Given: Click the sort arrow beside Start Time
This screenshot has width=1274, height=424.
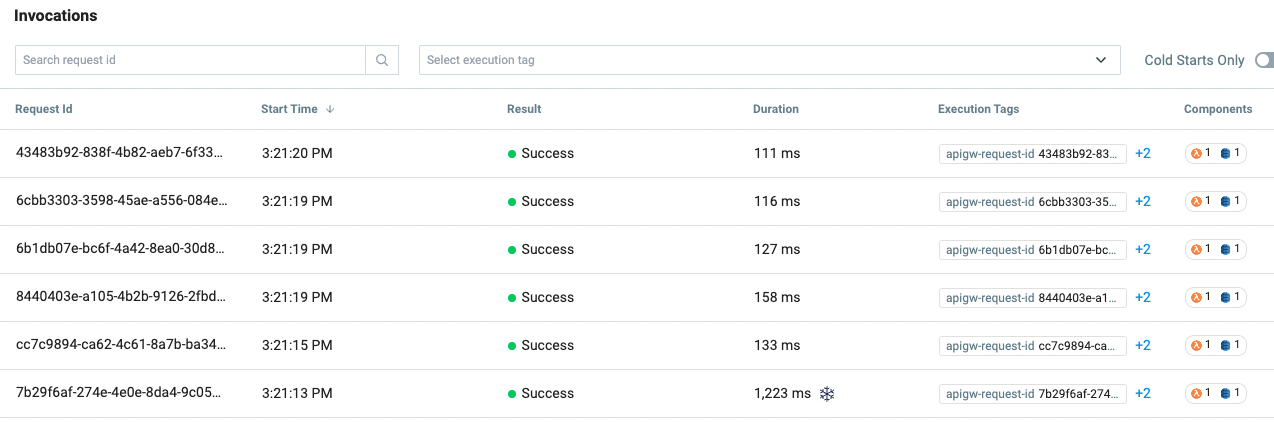Looking at the screenshot, I should tap(330, 109).
